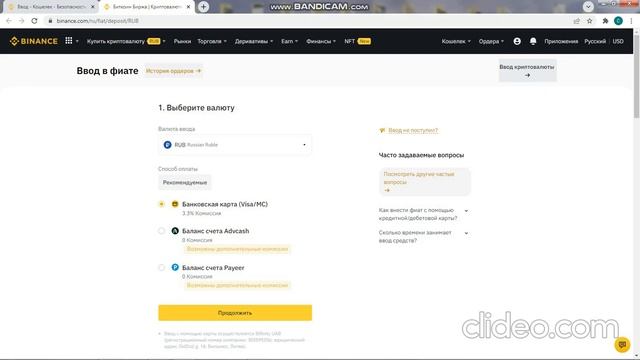
Task: Expand the Earn menu
Action: [x=289, y=41]
